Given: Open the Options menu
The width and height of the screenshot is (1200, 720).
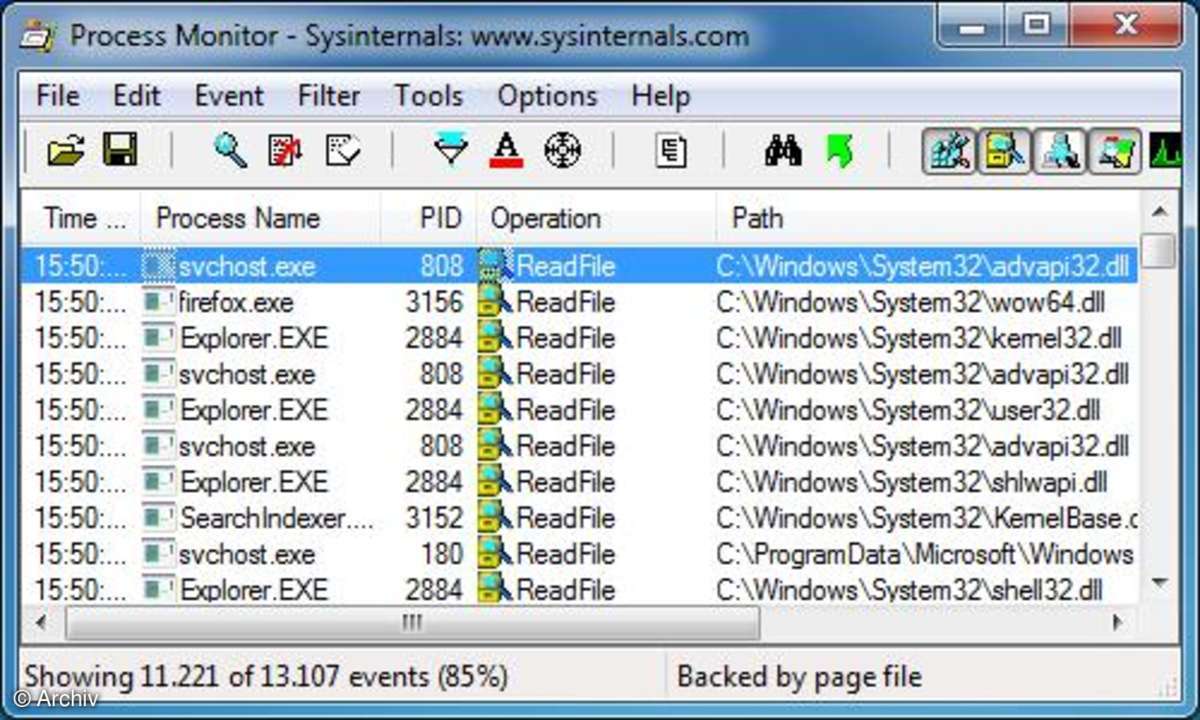Looking at the screenshot, I should pos(547,96).
